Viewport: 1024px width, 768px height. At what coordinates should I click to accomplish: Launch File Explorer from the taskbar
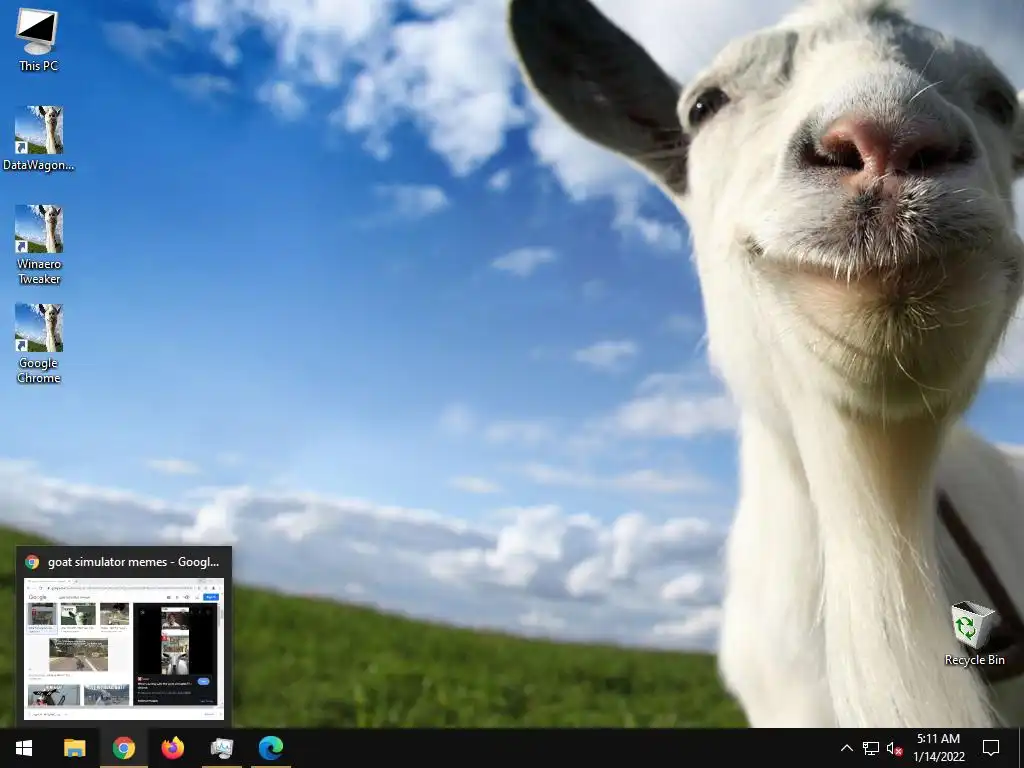tap(74, 748)
